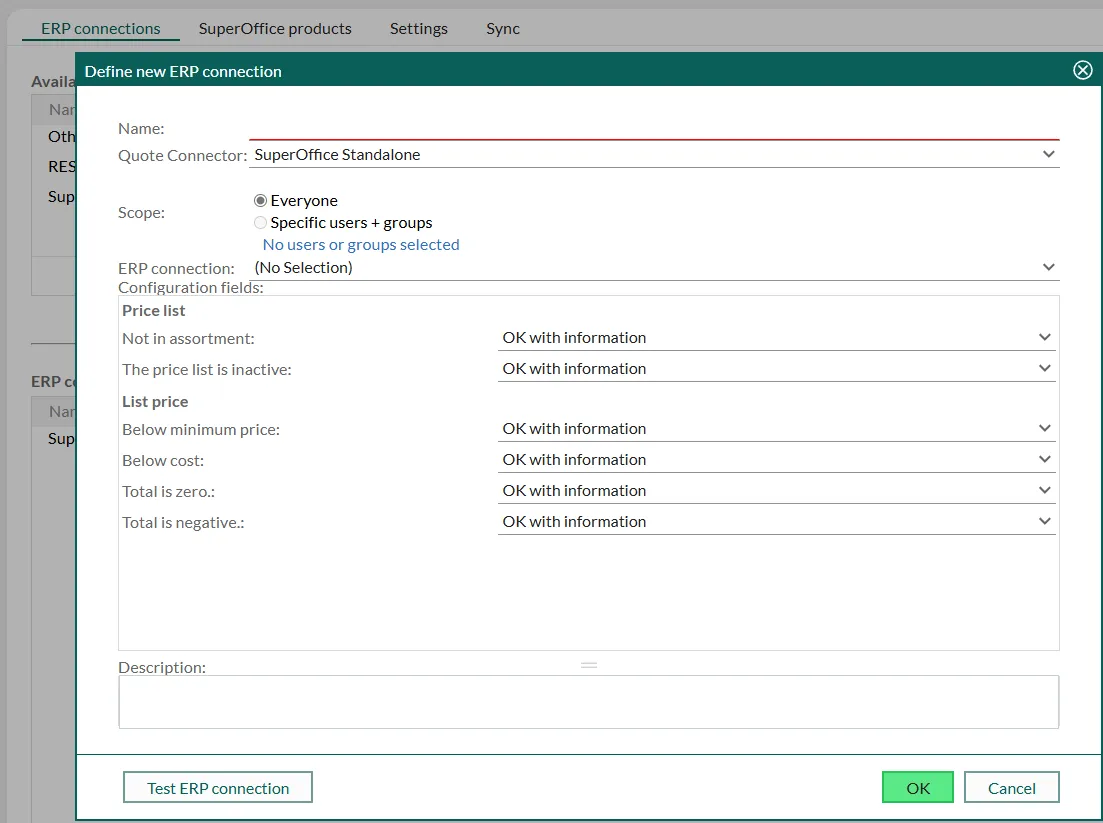Confirm with the green OK button

[x=917, y=788]
